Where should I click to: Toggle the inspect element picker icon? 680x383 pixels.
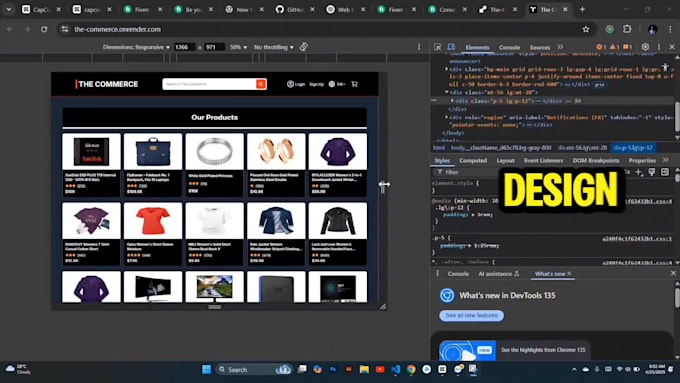[x=438, y=47]
